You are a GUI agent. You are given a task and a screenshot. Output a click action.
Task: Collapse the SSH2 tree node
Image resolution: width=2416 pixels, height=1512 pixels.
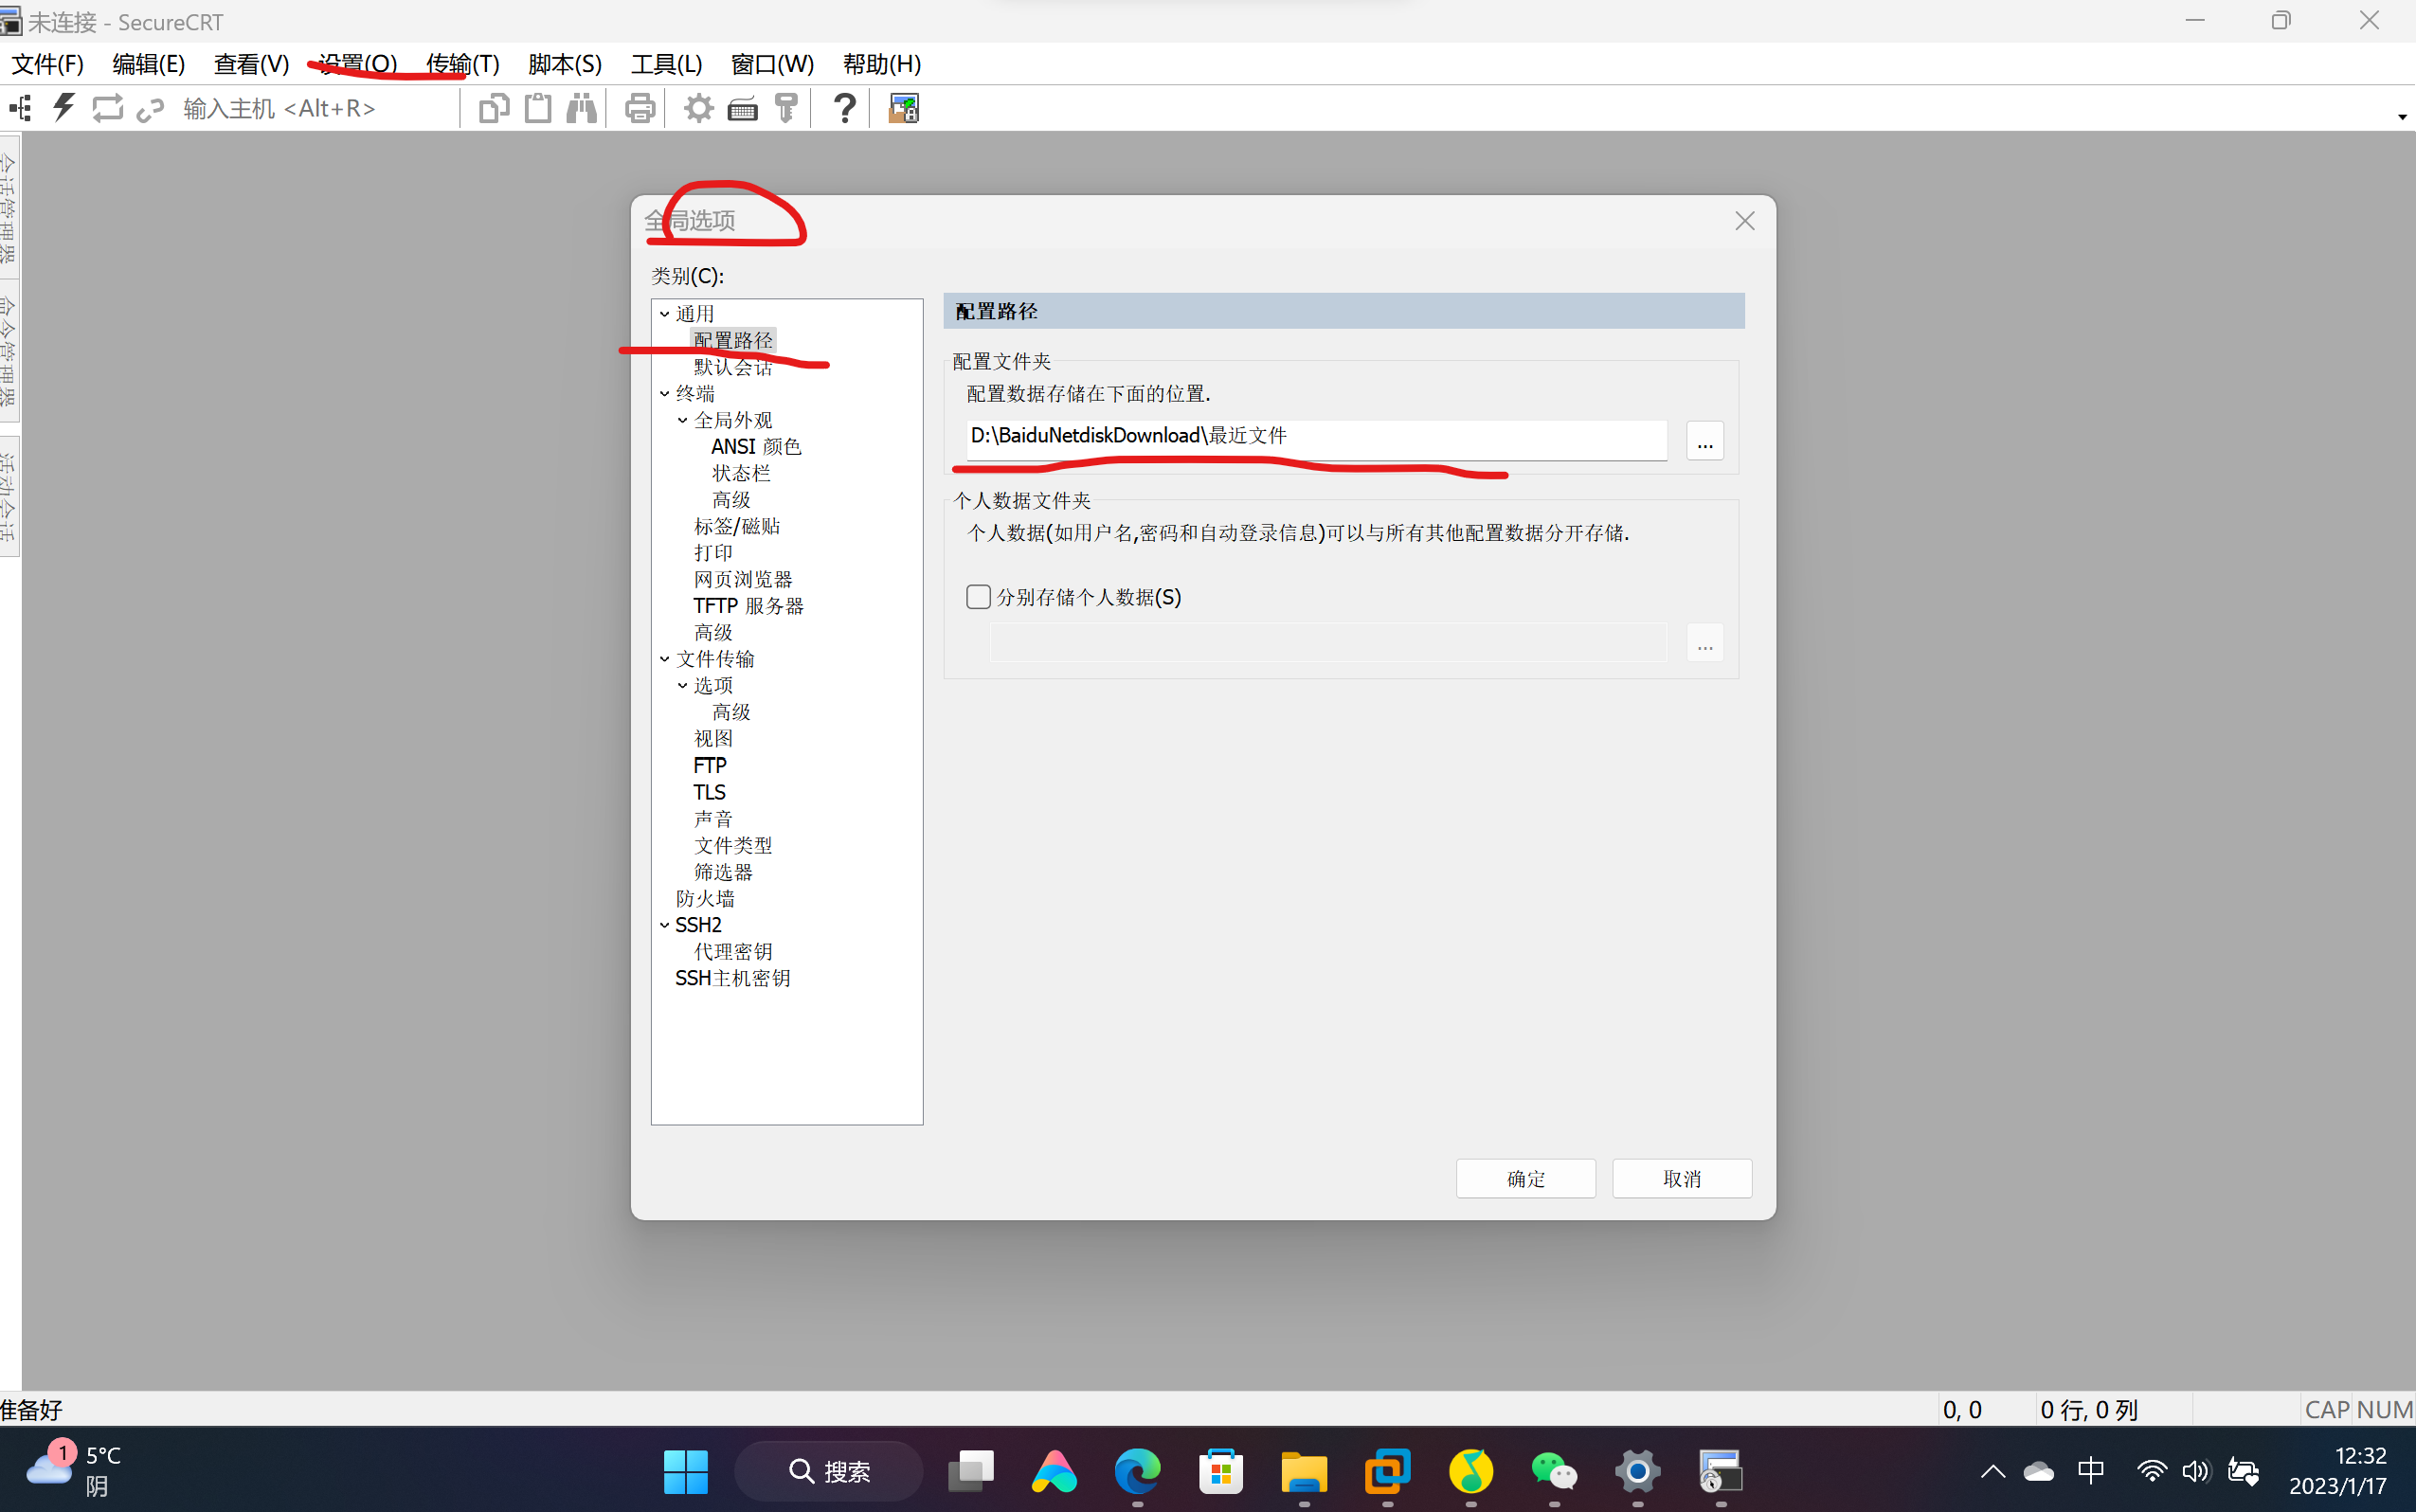click(664, 925)
